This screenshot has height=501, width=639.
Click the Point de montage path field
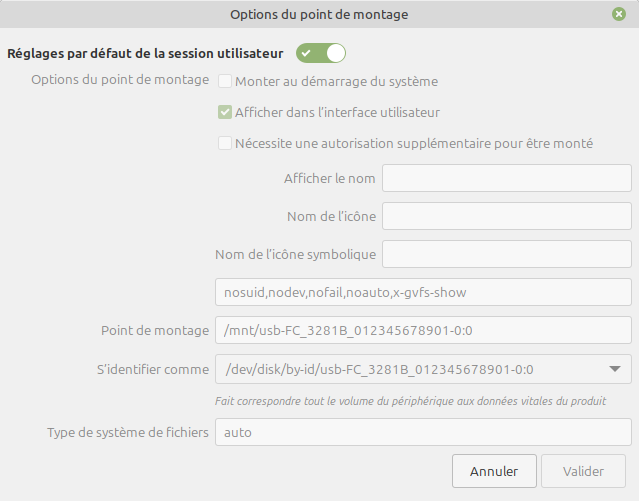point(422,330)
